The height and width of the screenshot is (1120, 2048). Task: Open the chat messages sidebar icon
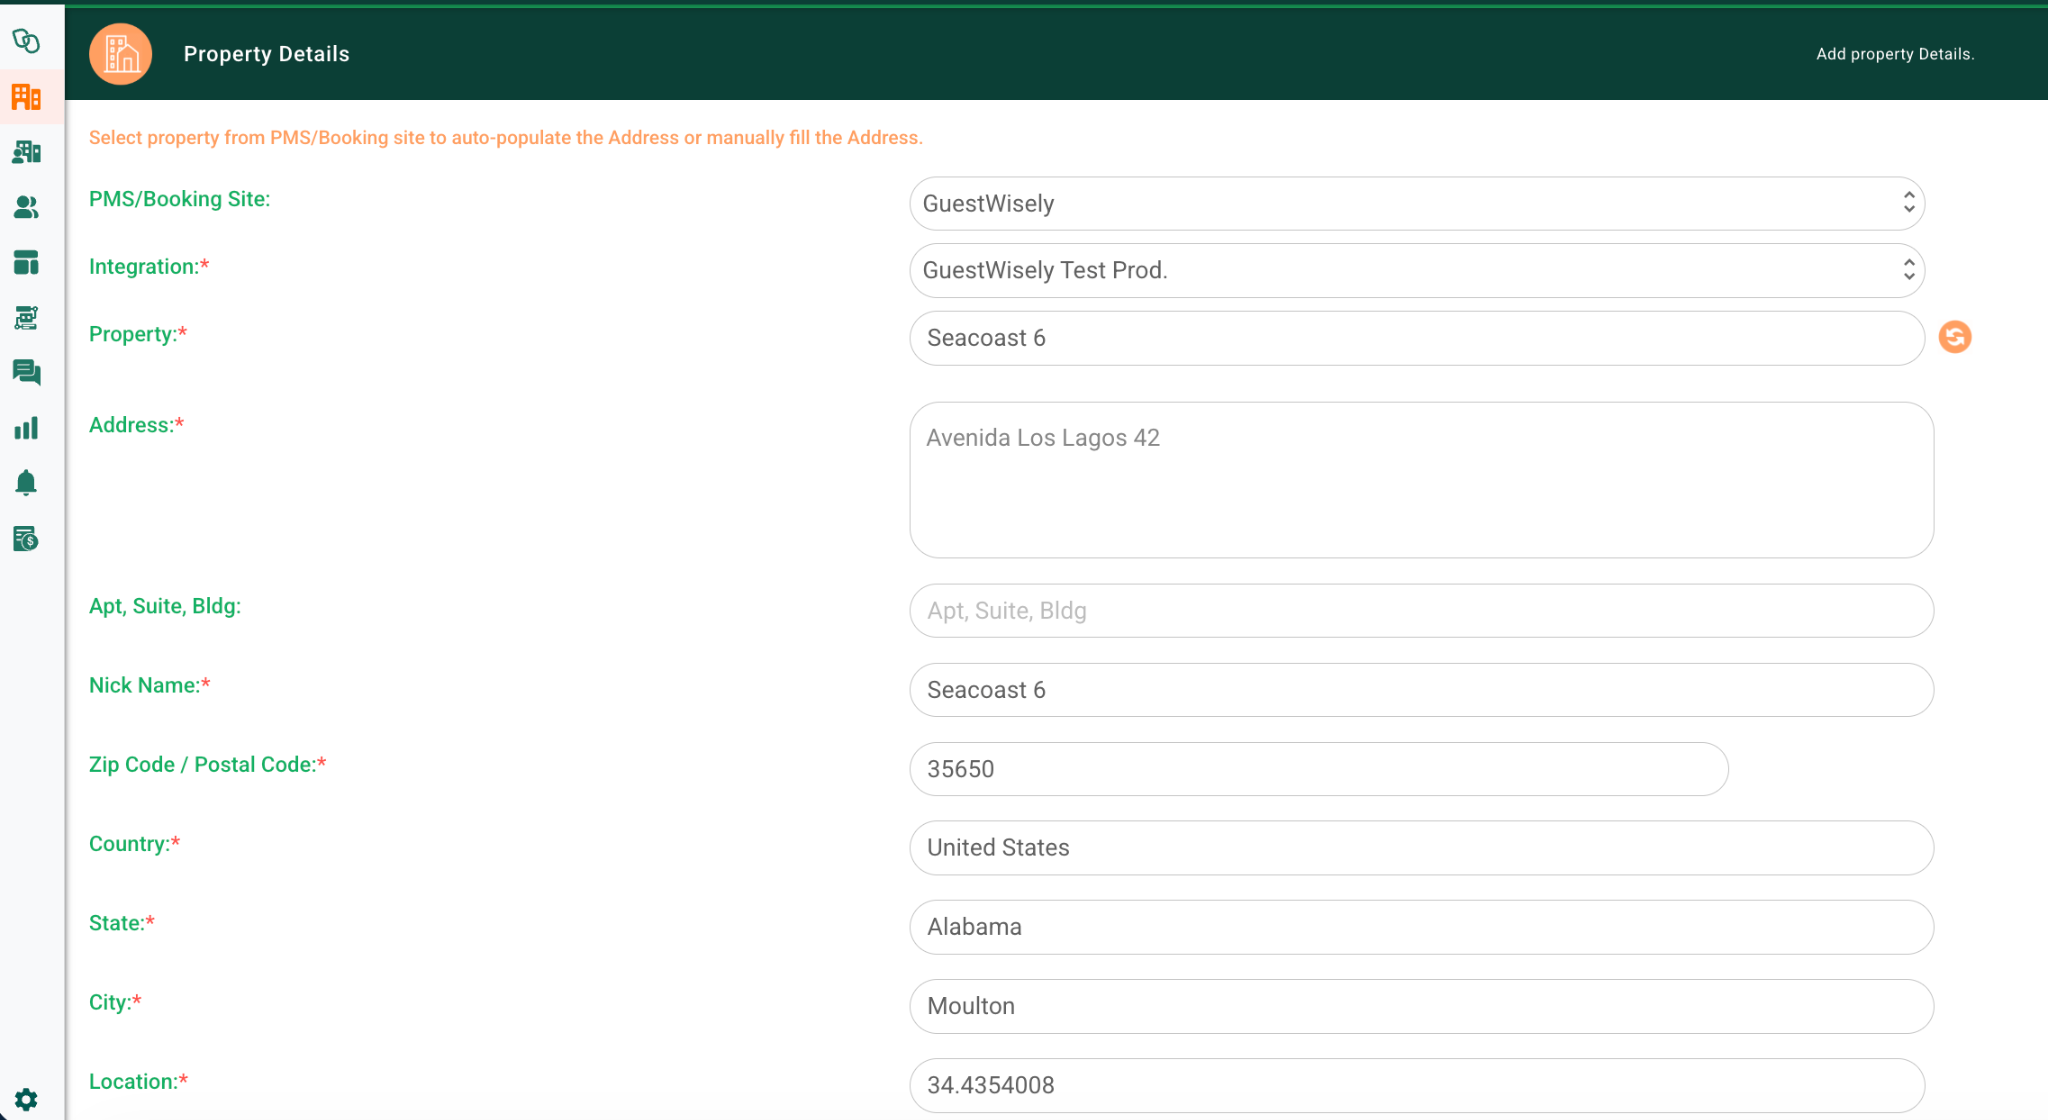(x=26, y=372)
